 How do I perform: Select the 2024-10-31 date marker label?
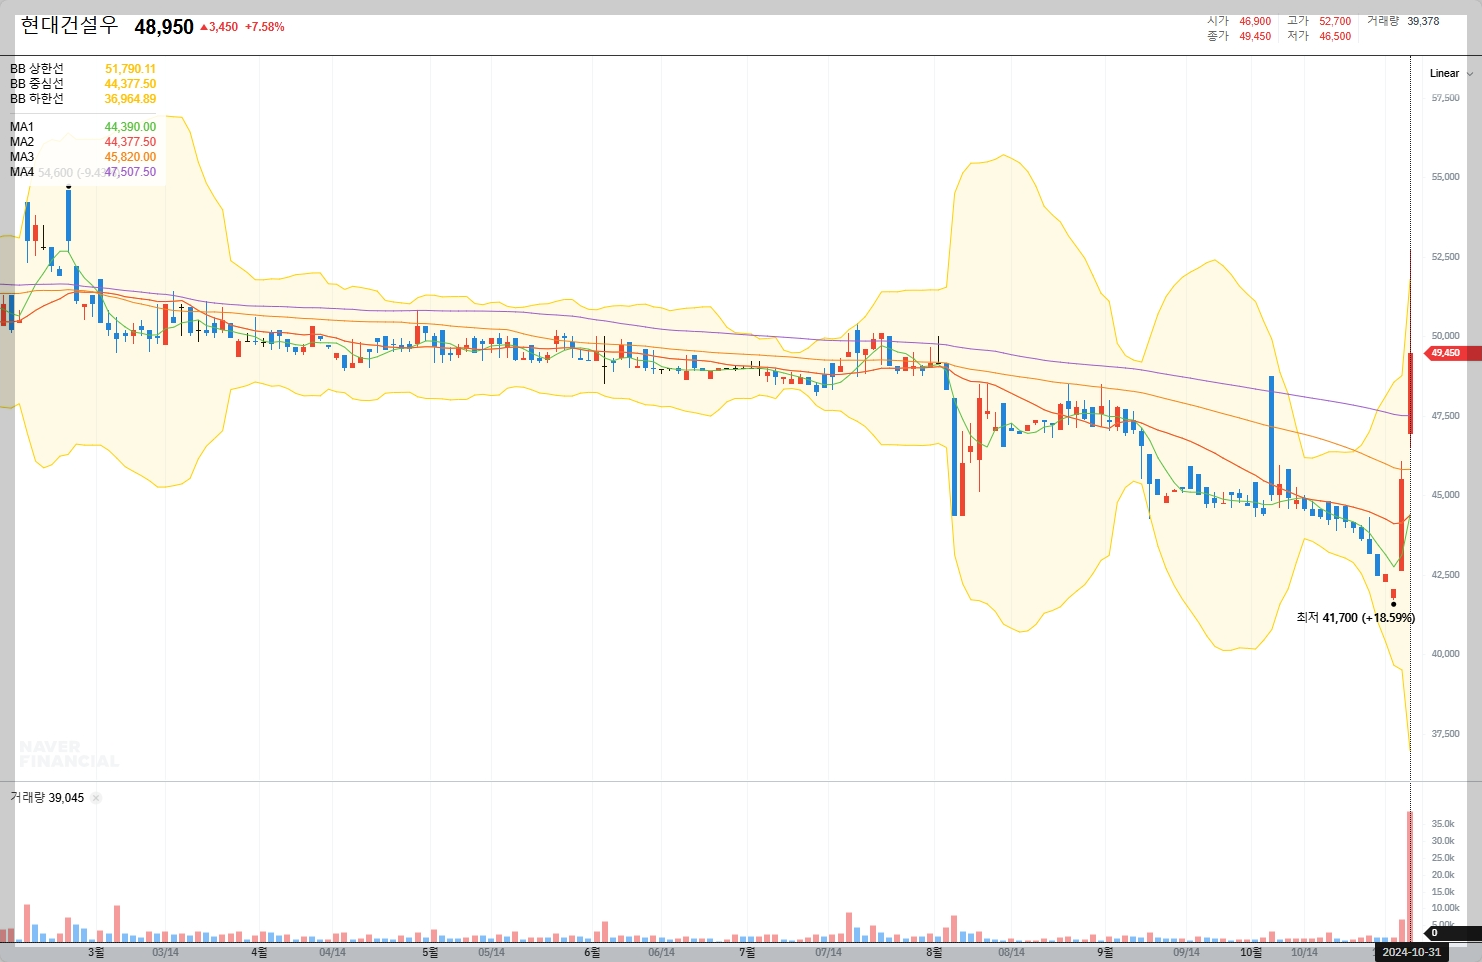point(1411,952)
